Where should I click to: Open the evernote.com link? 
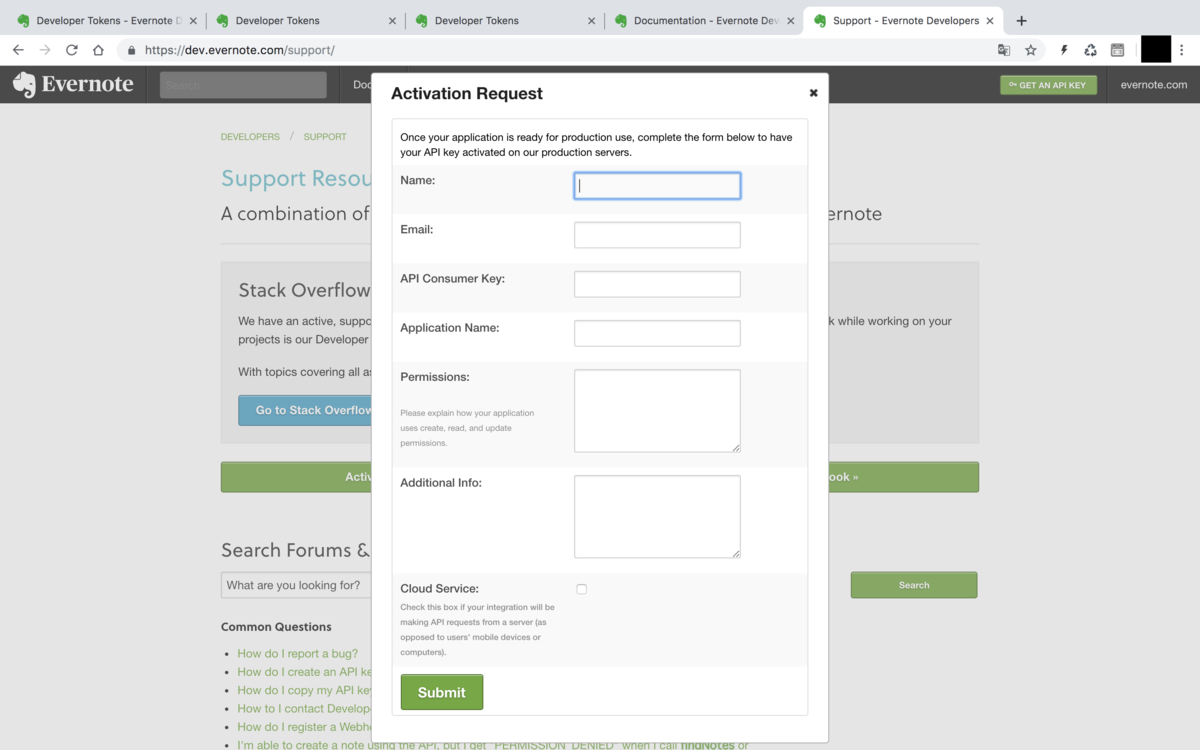pyautogui.click(x=1154, y=85)
